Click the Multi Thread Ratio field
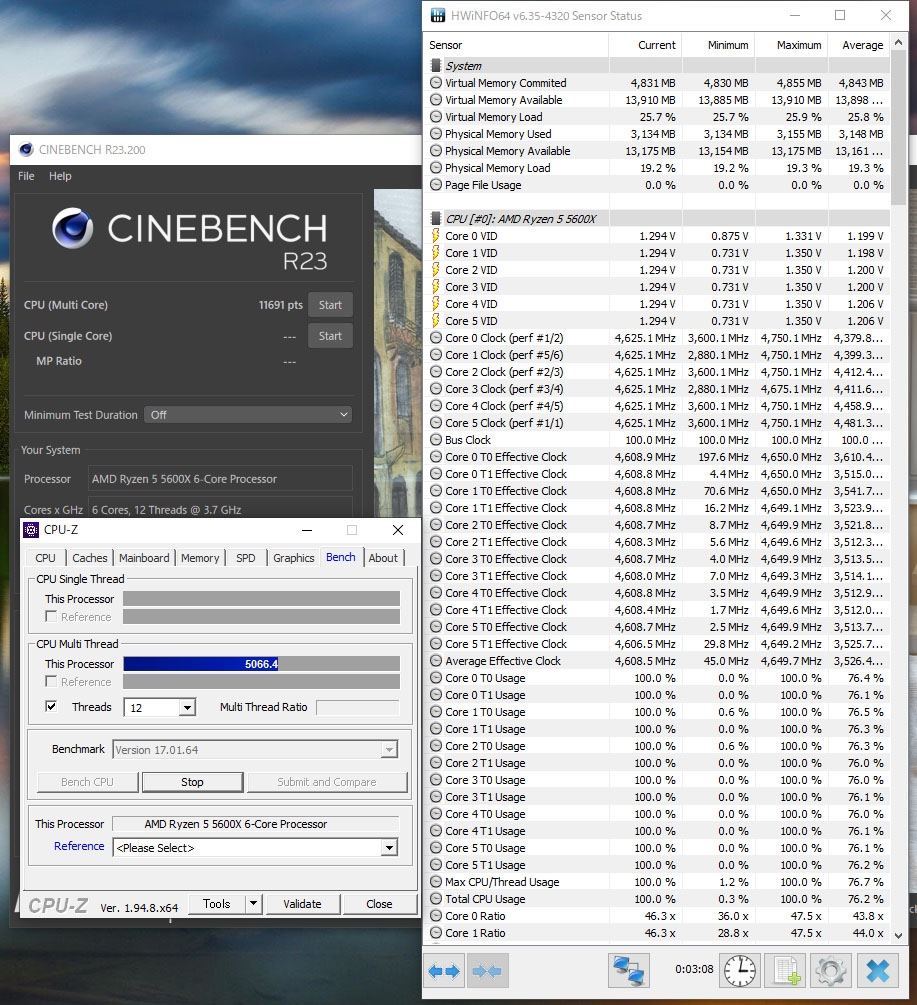Screen dimensions: 917x1005 pyautogui.click(x=358, y=707)
